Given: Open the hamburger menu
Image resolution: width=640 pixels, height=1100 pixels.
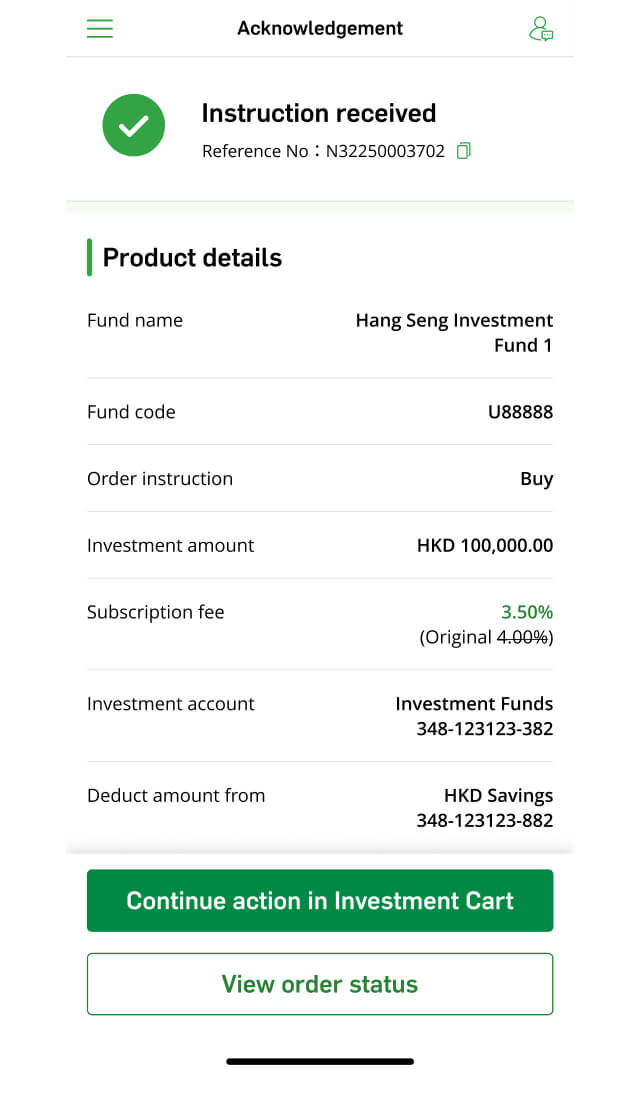Looking at the screenshot, I should coord(100,28).
